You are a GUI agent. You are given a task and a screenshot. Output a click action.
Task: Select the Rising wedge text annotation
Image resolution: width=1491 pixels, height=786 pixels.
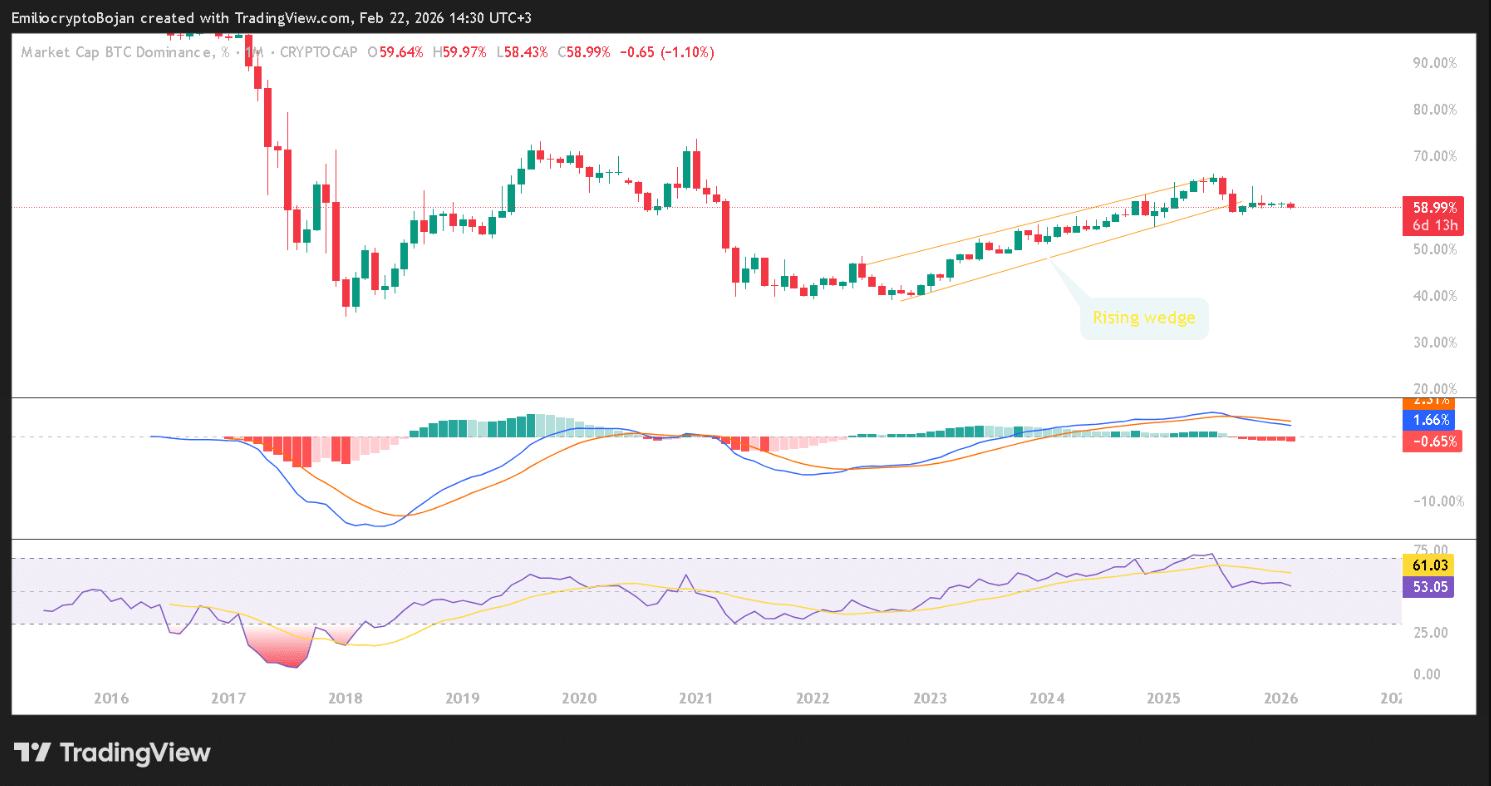(x=1144, y=319)
